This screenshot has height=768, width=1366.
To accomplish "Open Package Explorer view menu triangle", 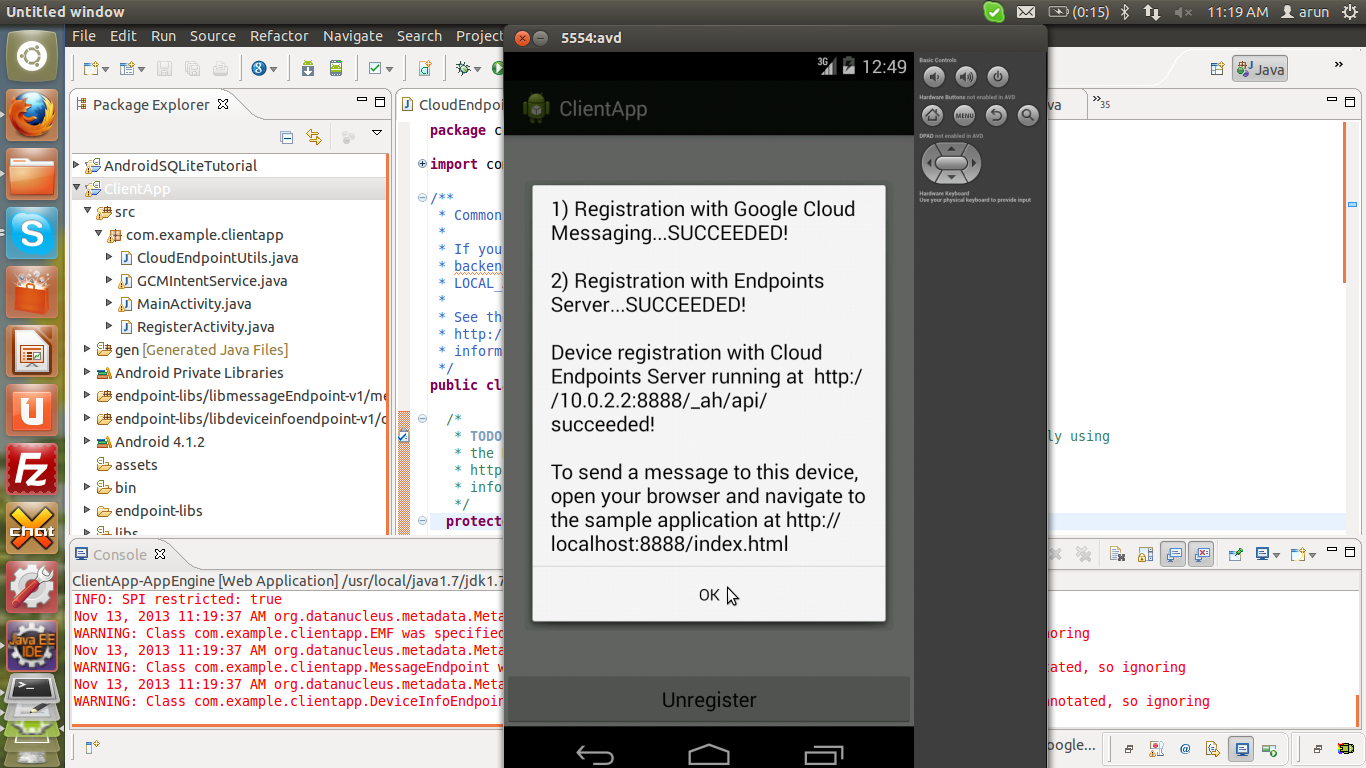I will click(x=377, y=133).
